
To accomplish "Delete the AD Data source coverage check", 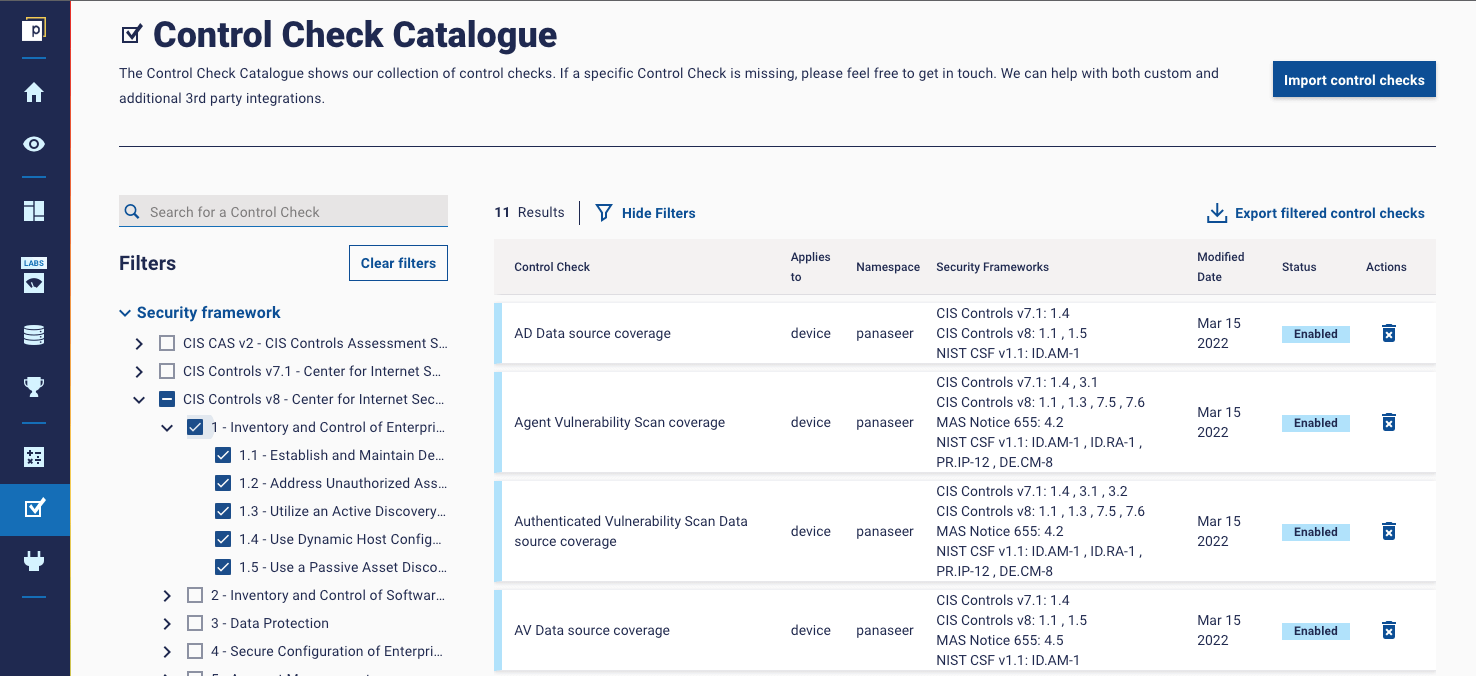I will click(1388, 333).
